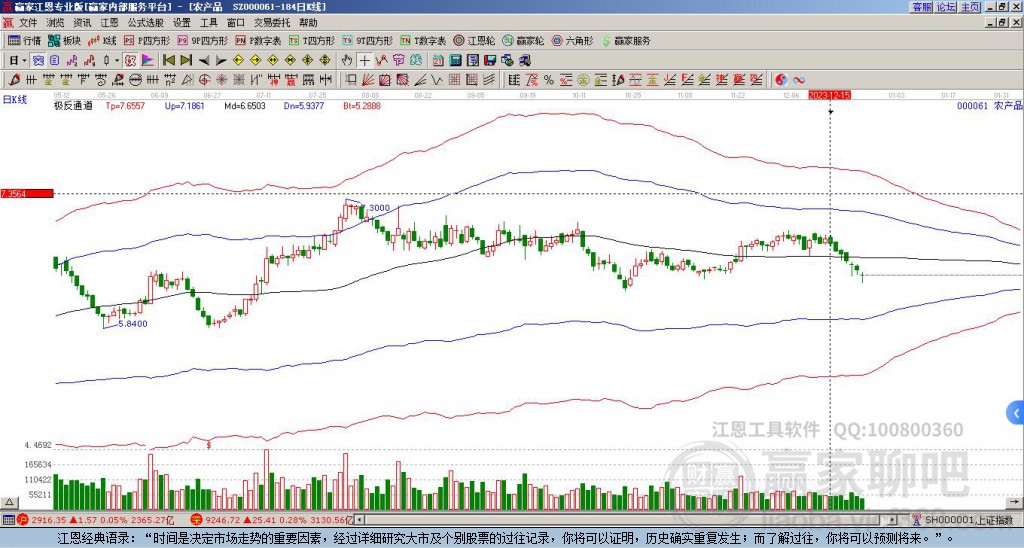1024x548 pixels.
Task: Click the 行情 toolbar button
Action: (x=24, y=40)
